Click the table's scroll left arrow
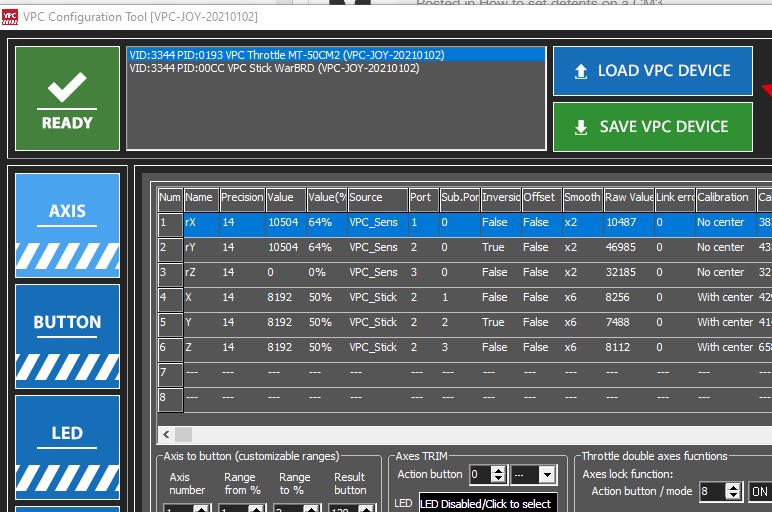This screenshot has width=772, height=512. tap(166, 435)
